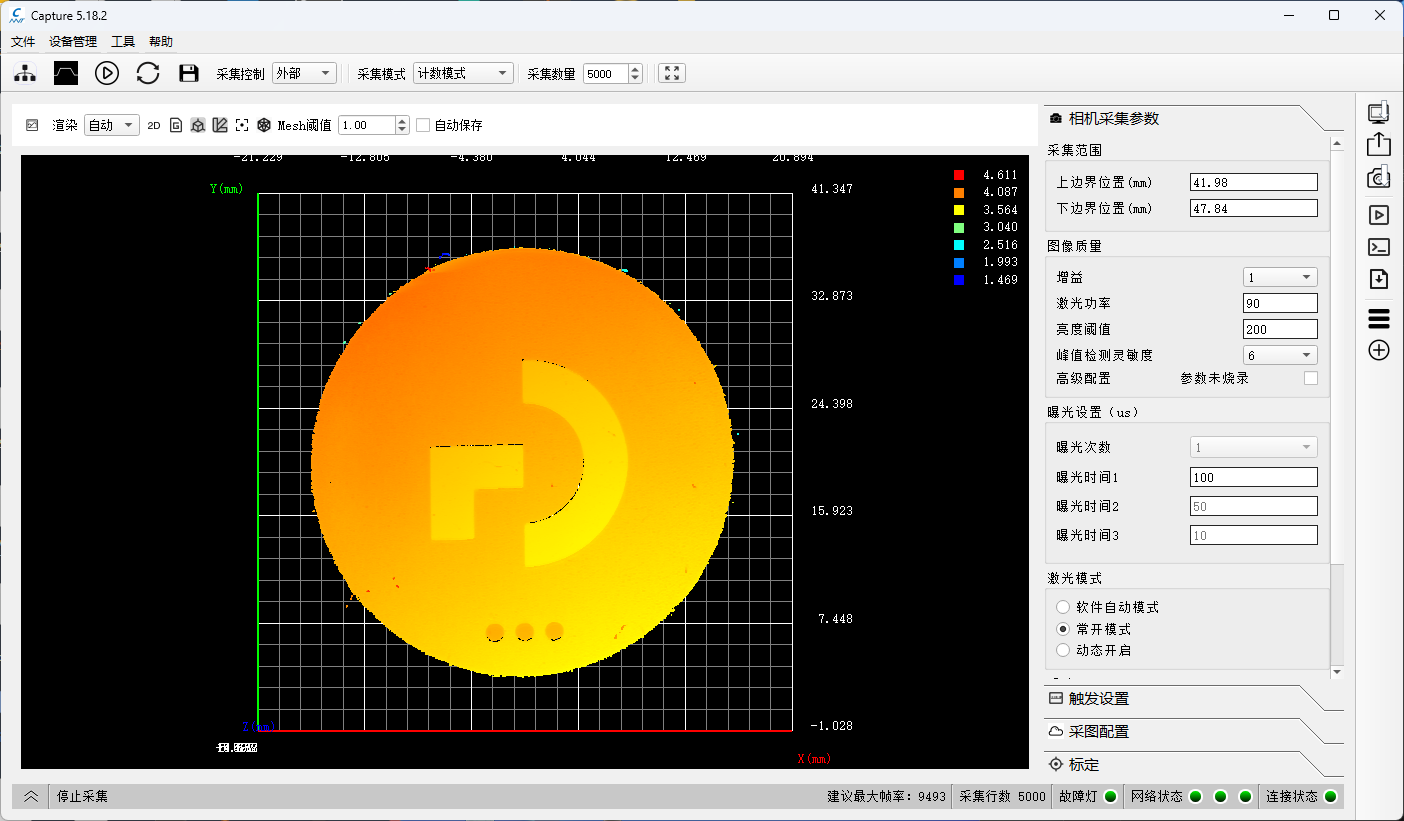1404x821 pixels.
Task: Open the 工具 menu
Action: click(123, 41)
